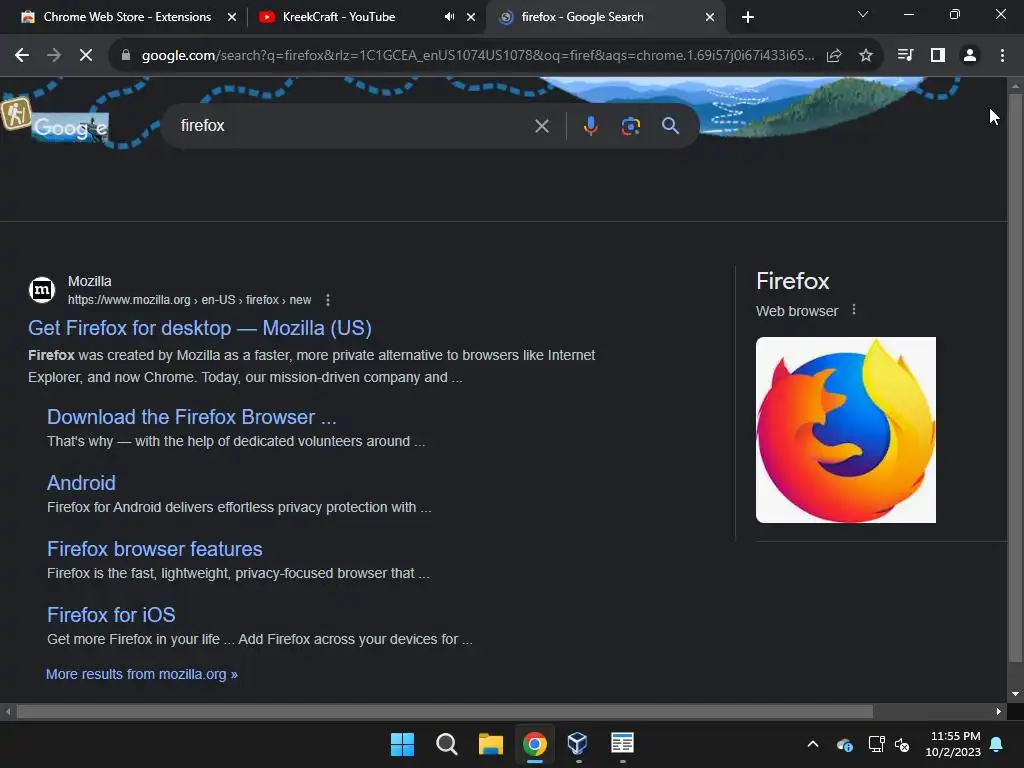
Task: Click the horizontal scrollbar thumb
Action: (445, 711)
